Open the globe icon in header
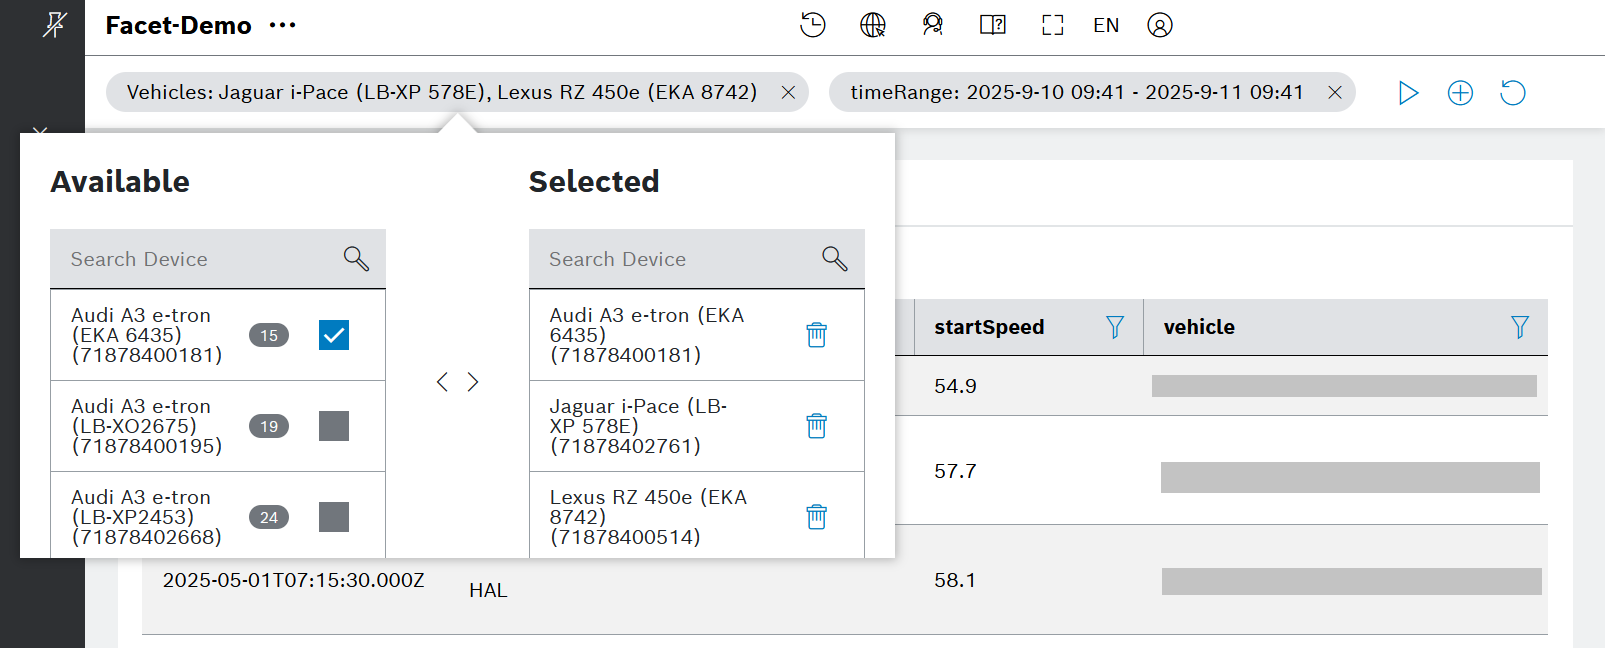 point(873,25)
